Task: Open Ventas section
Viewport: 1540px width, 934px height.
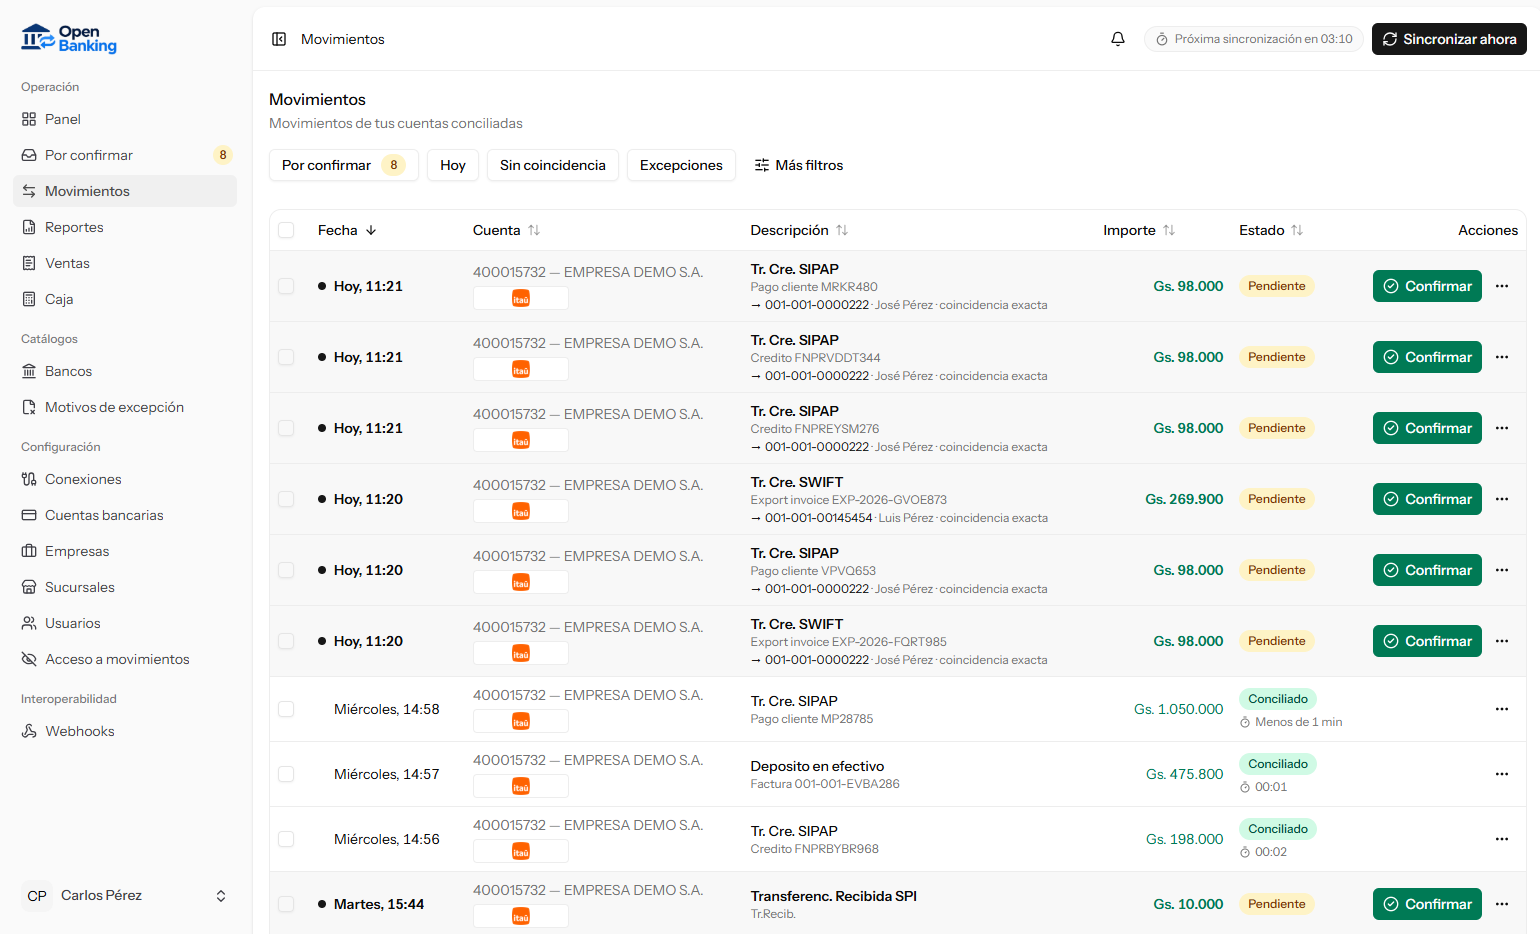Action: [125, 263]
